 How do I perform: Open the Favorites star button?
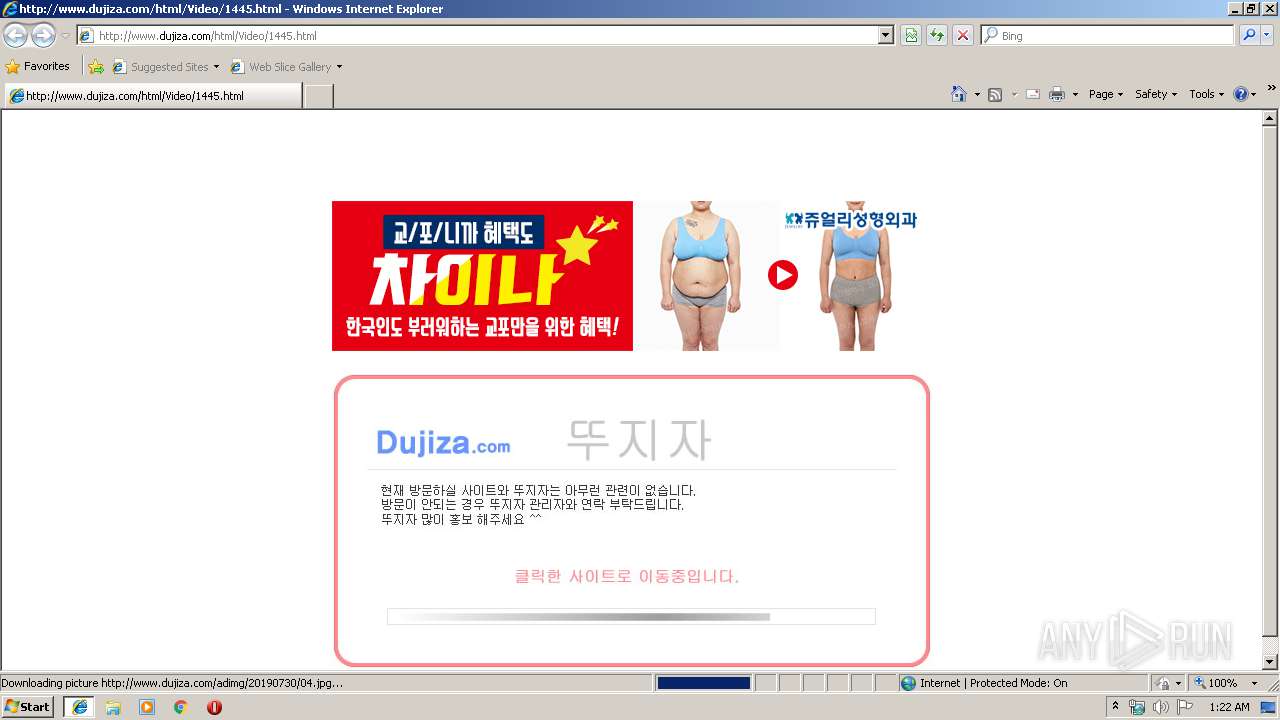[38, 67]
